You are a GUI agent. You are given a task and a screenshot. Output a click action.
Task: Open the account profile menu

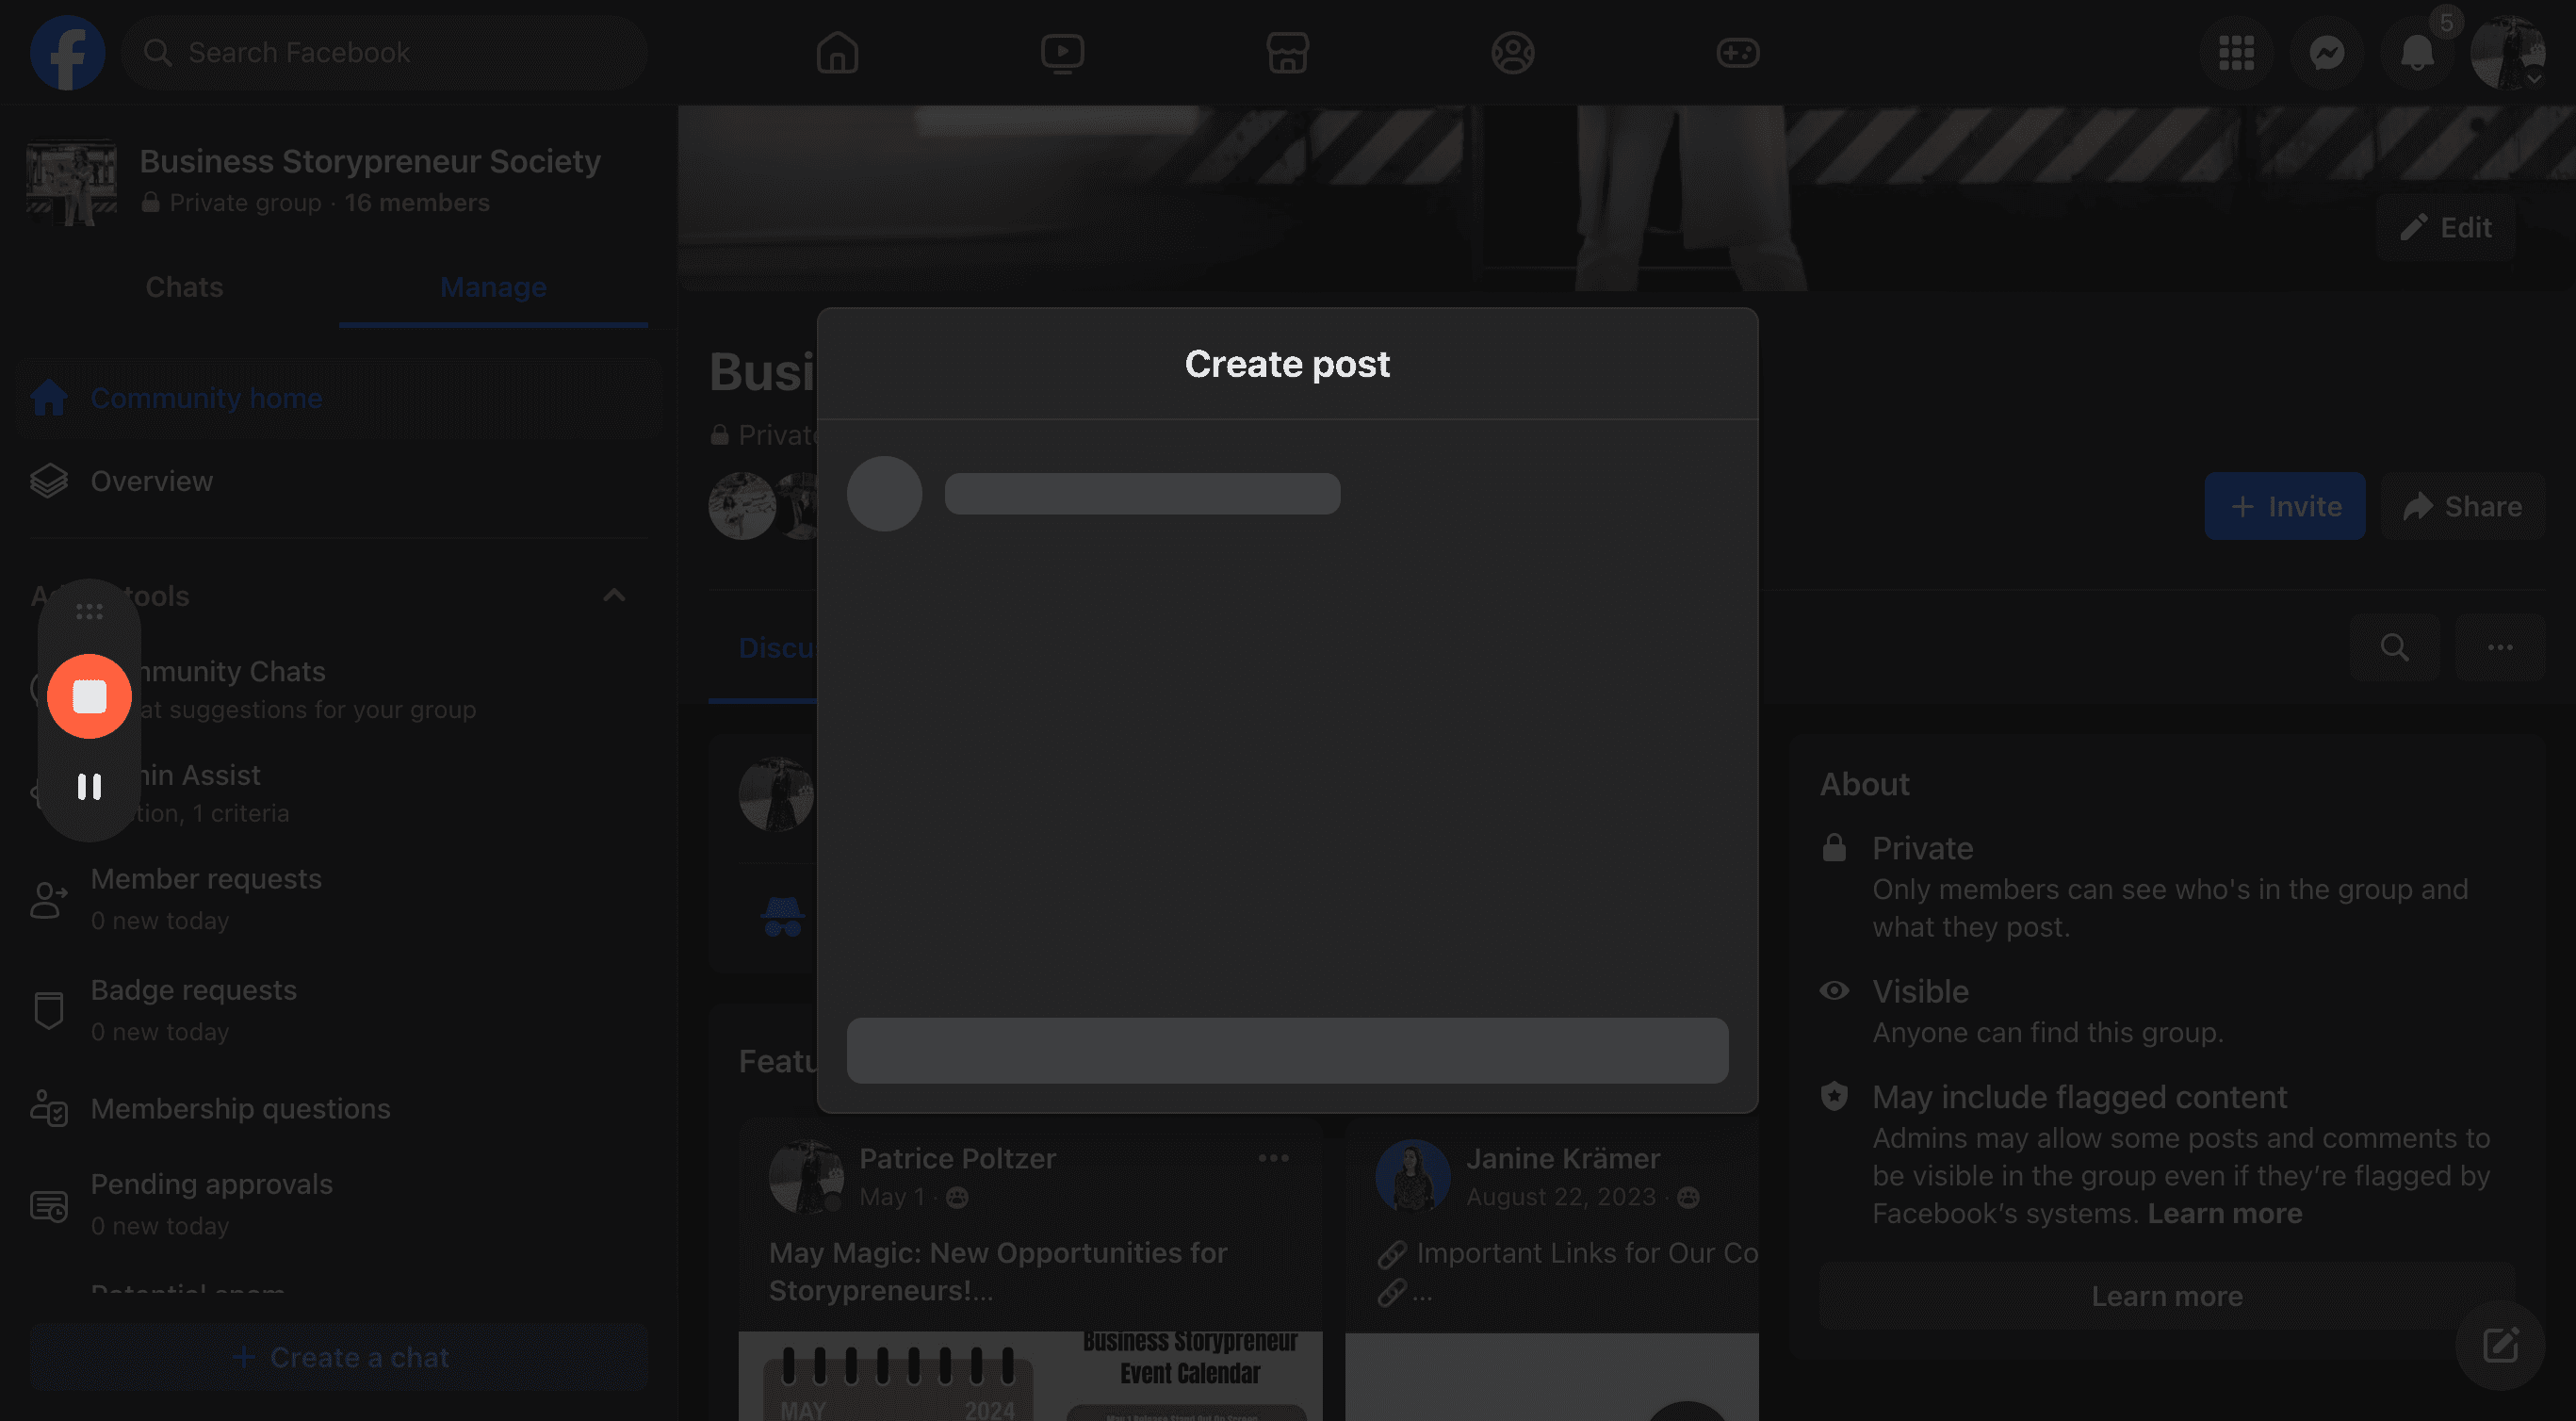click(2506, 52)
